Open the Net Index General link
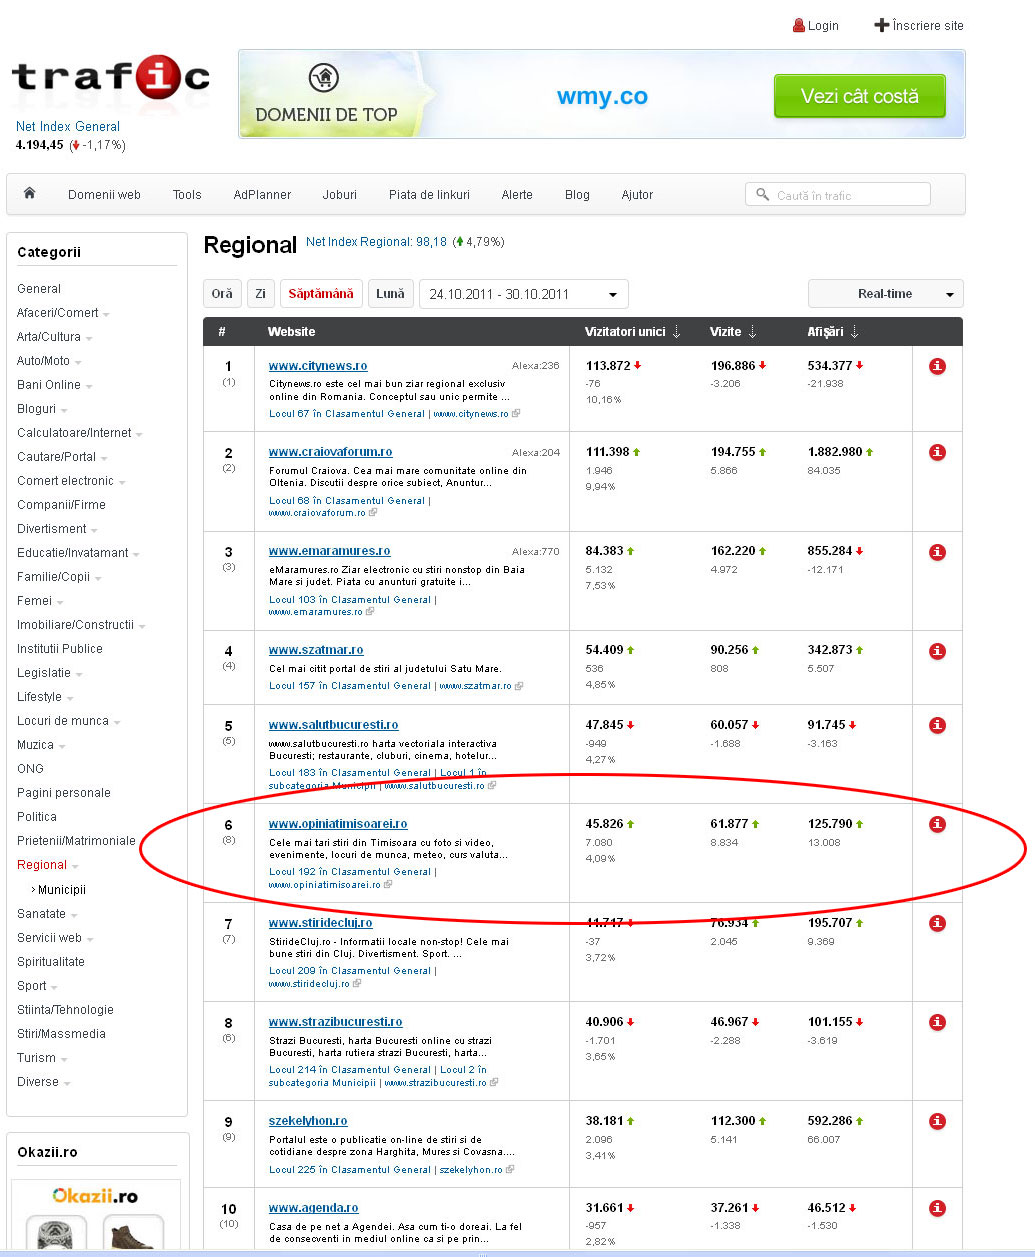The image size is (1035, 1257). 68,127
